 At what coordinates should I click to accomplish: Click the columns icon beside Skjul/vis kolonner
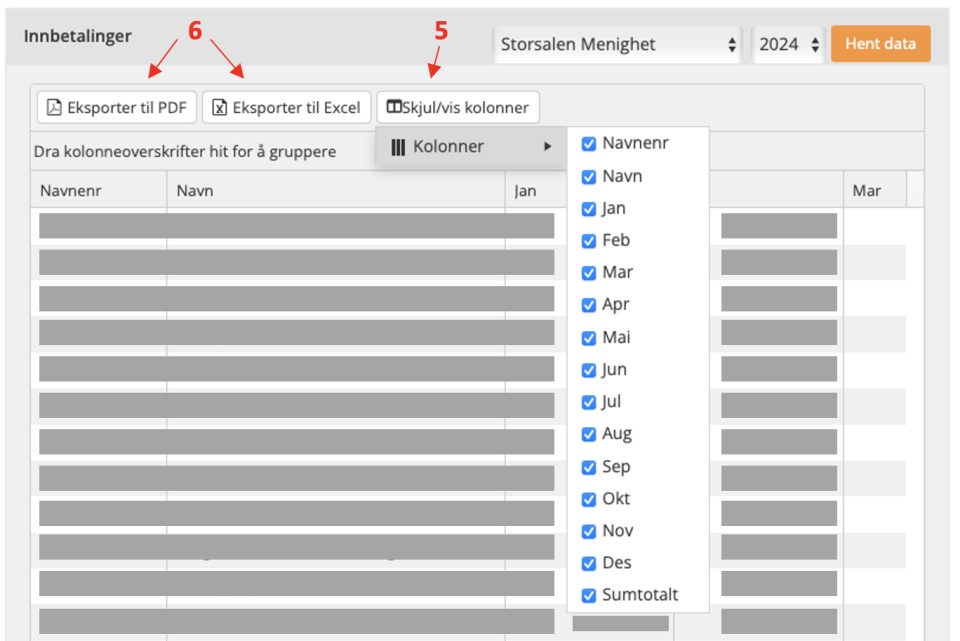394,107
